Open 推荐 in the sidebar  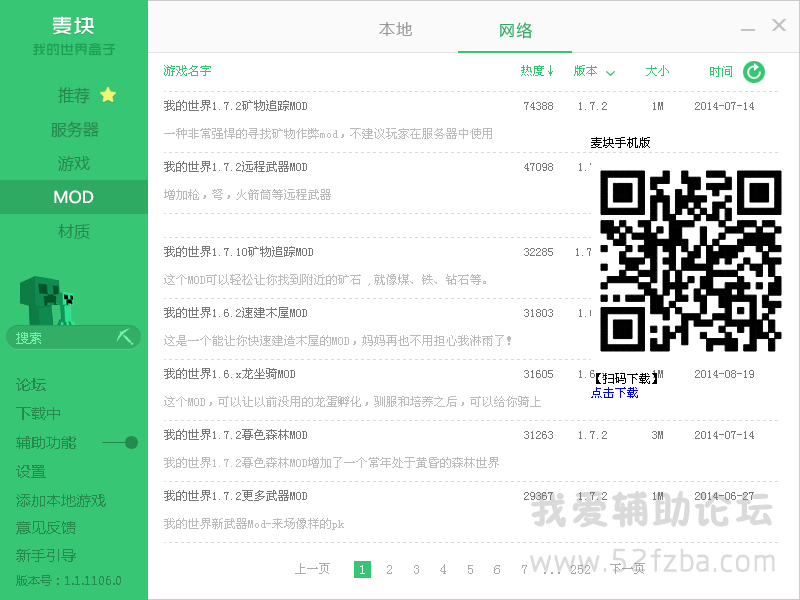click(x=74, y=95)
